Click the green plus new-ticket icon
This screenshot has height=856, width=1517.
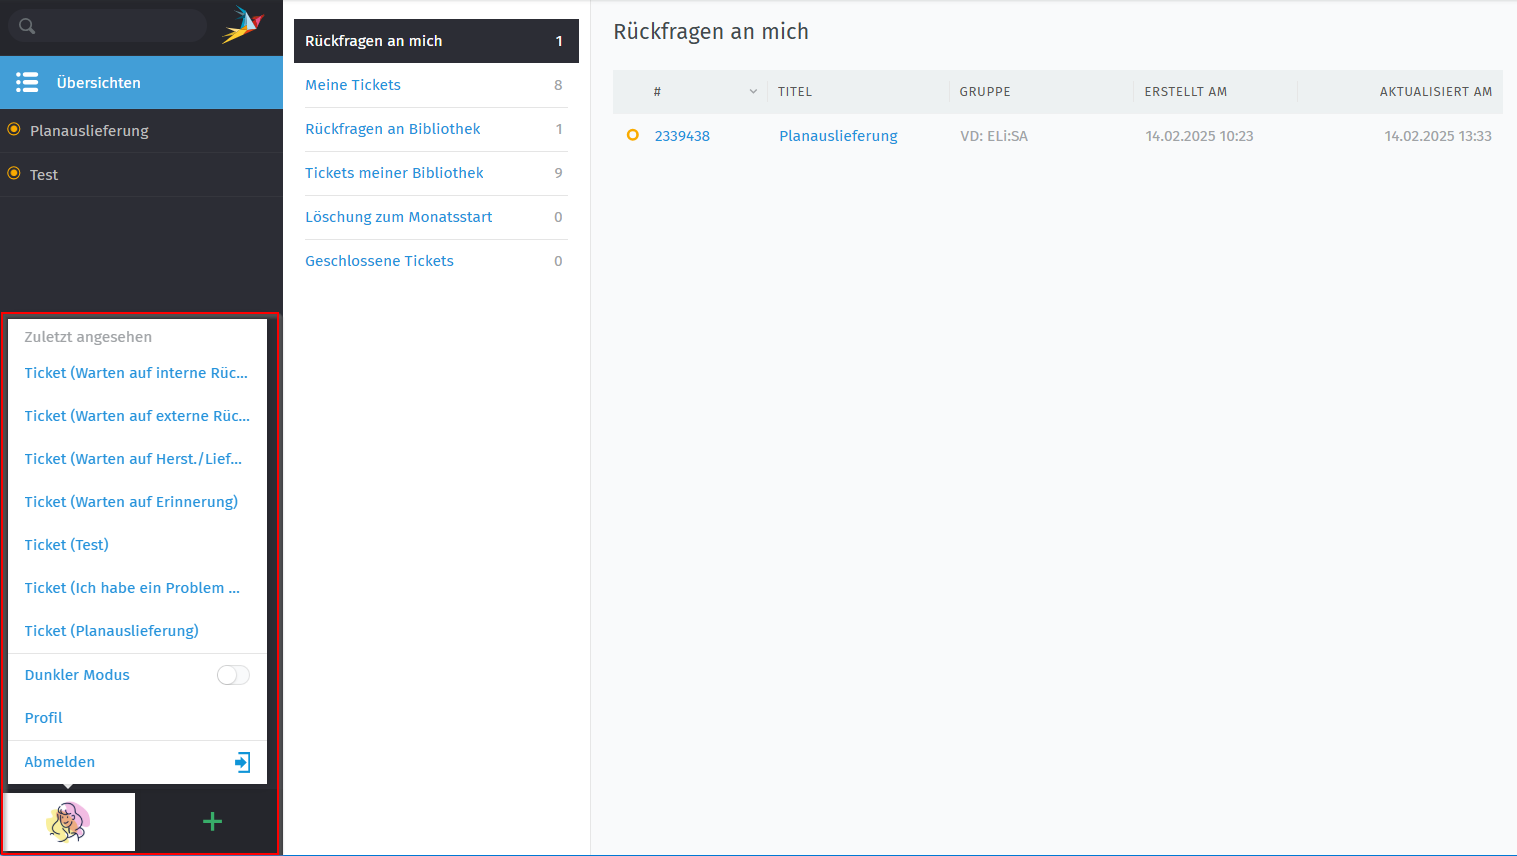click(x=212, y=822)
